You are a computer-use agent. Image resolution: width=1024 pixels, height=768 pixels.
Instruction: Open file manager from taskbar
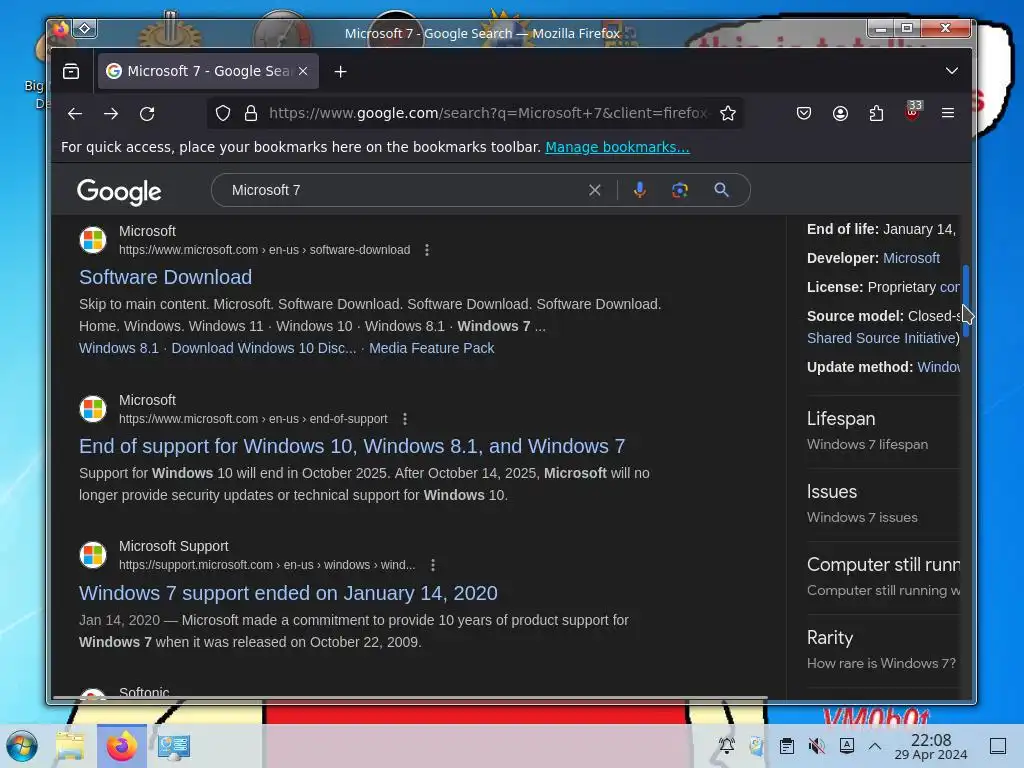point(70,746)
